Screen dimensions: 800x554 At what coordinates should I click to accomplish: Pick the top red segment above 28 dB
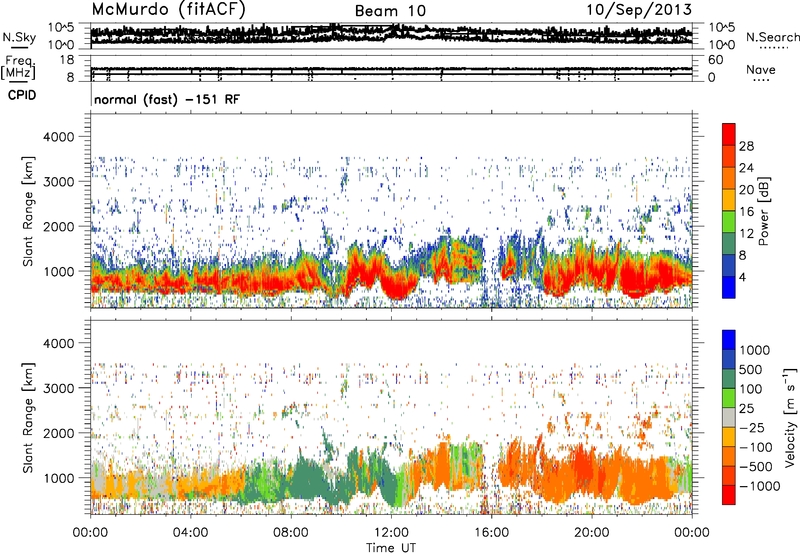click(x=729, y=134)
